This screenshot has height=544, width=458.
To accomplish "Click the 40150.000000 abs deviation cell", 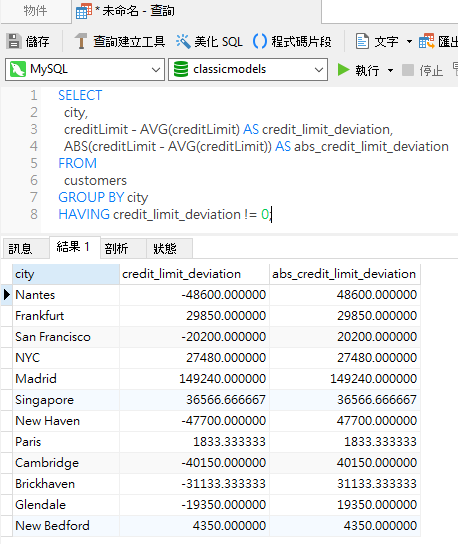I will 345,463.
